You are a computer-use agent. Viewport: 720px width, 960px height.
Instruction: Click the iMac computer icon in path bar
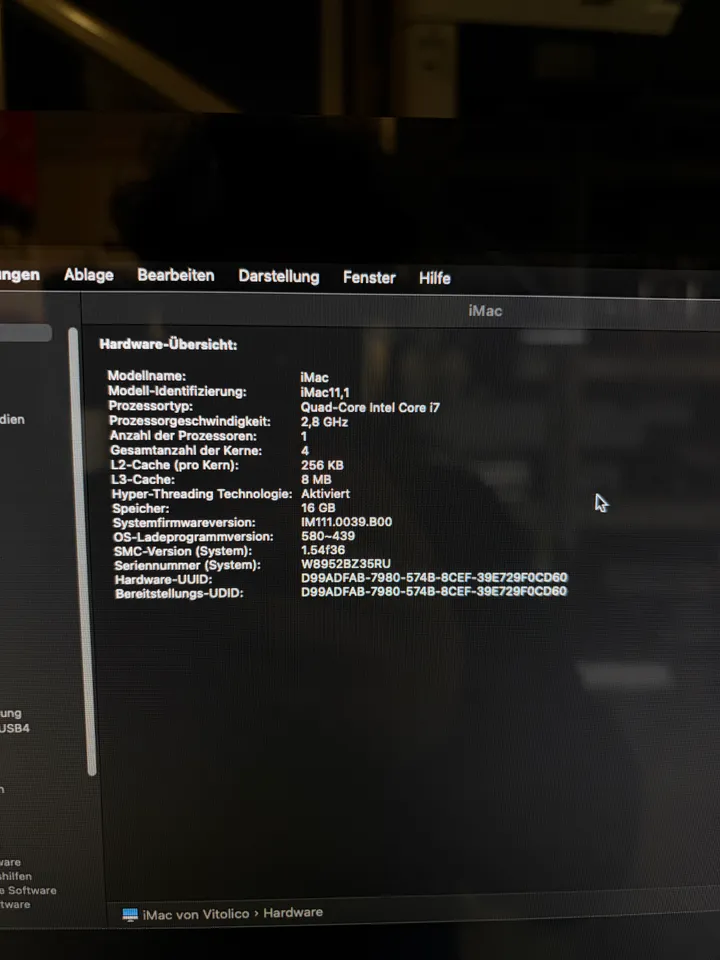(130, 915)
